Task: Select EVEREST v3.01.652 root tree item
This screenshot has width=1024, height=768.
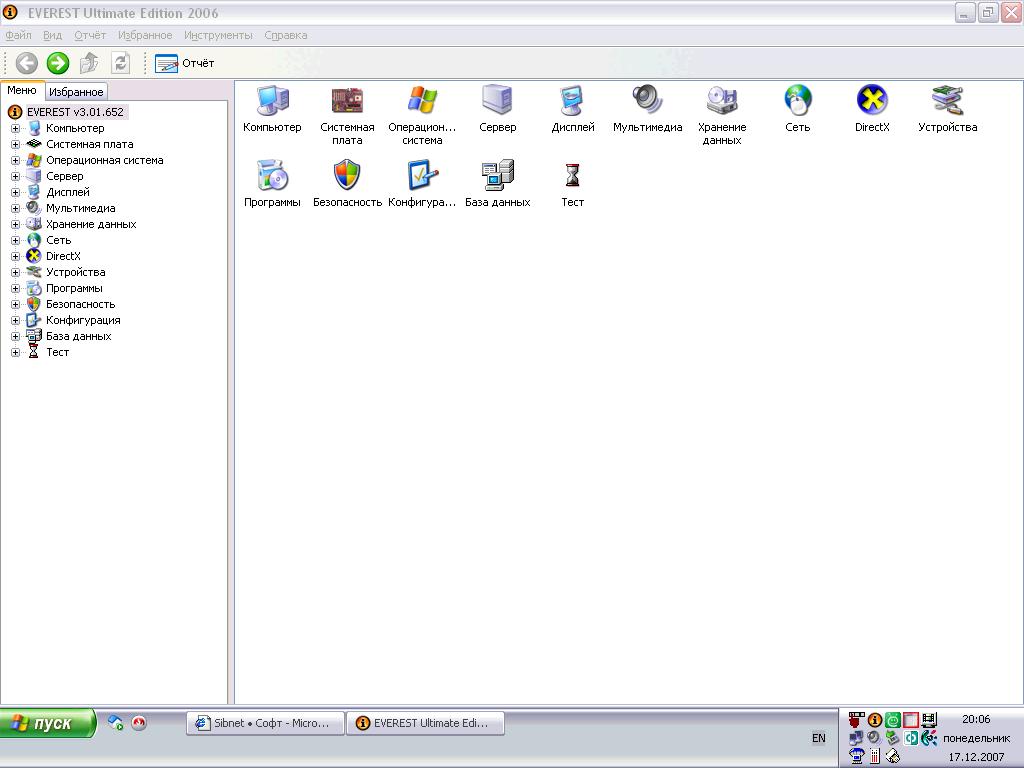Action: point(75,112)
